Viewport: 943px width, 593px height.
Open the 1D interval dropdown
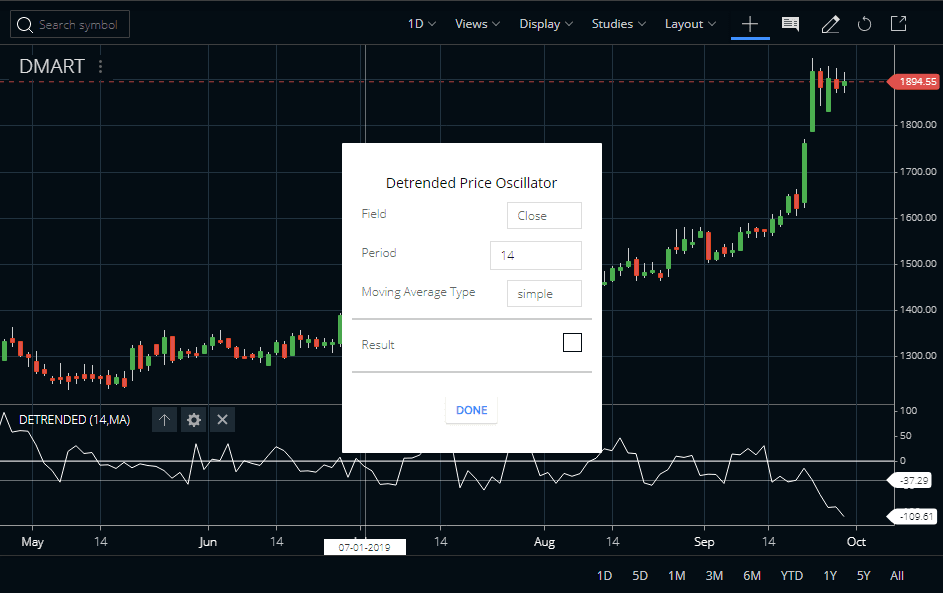tap(422, 24)
